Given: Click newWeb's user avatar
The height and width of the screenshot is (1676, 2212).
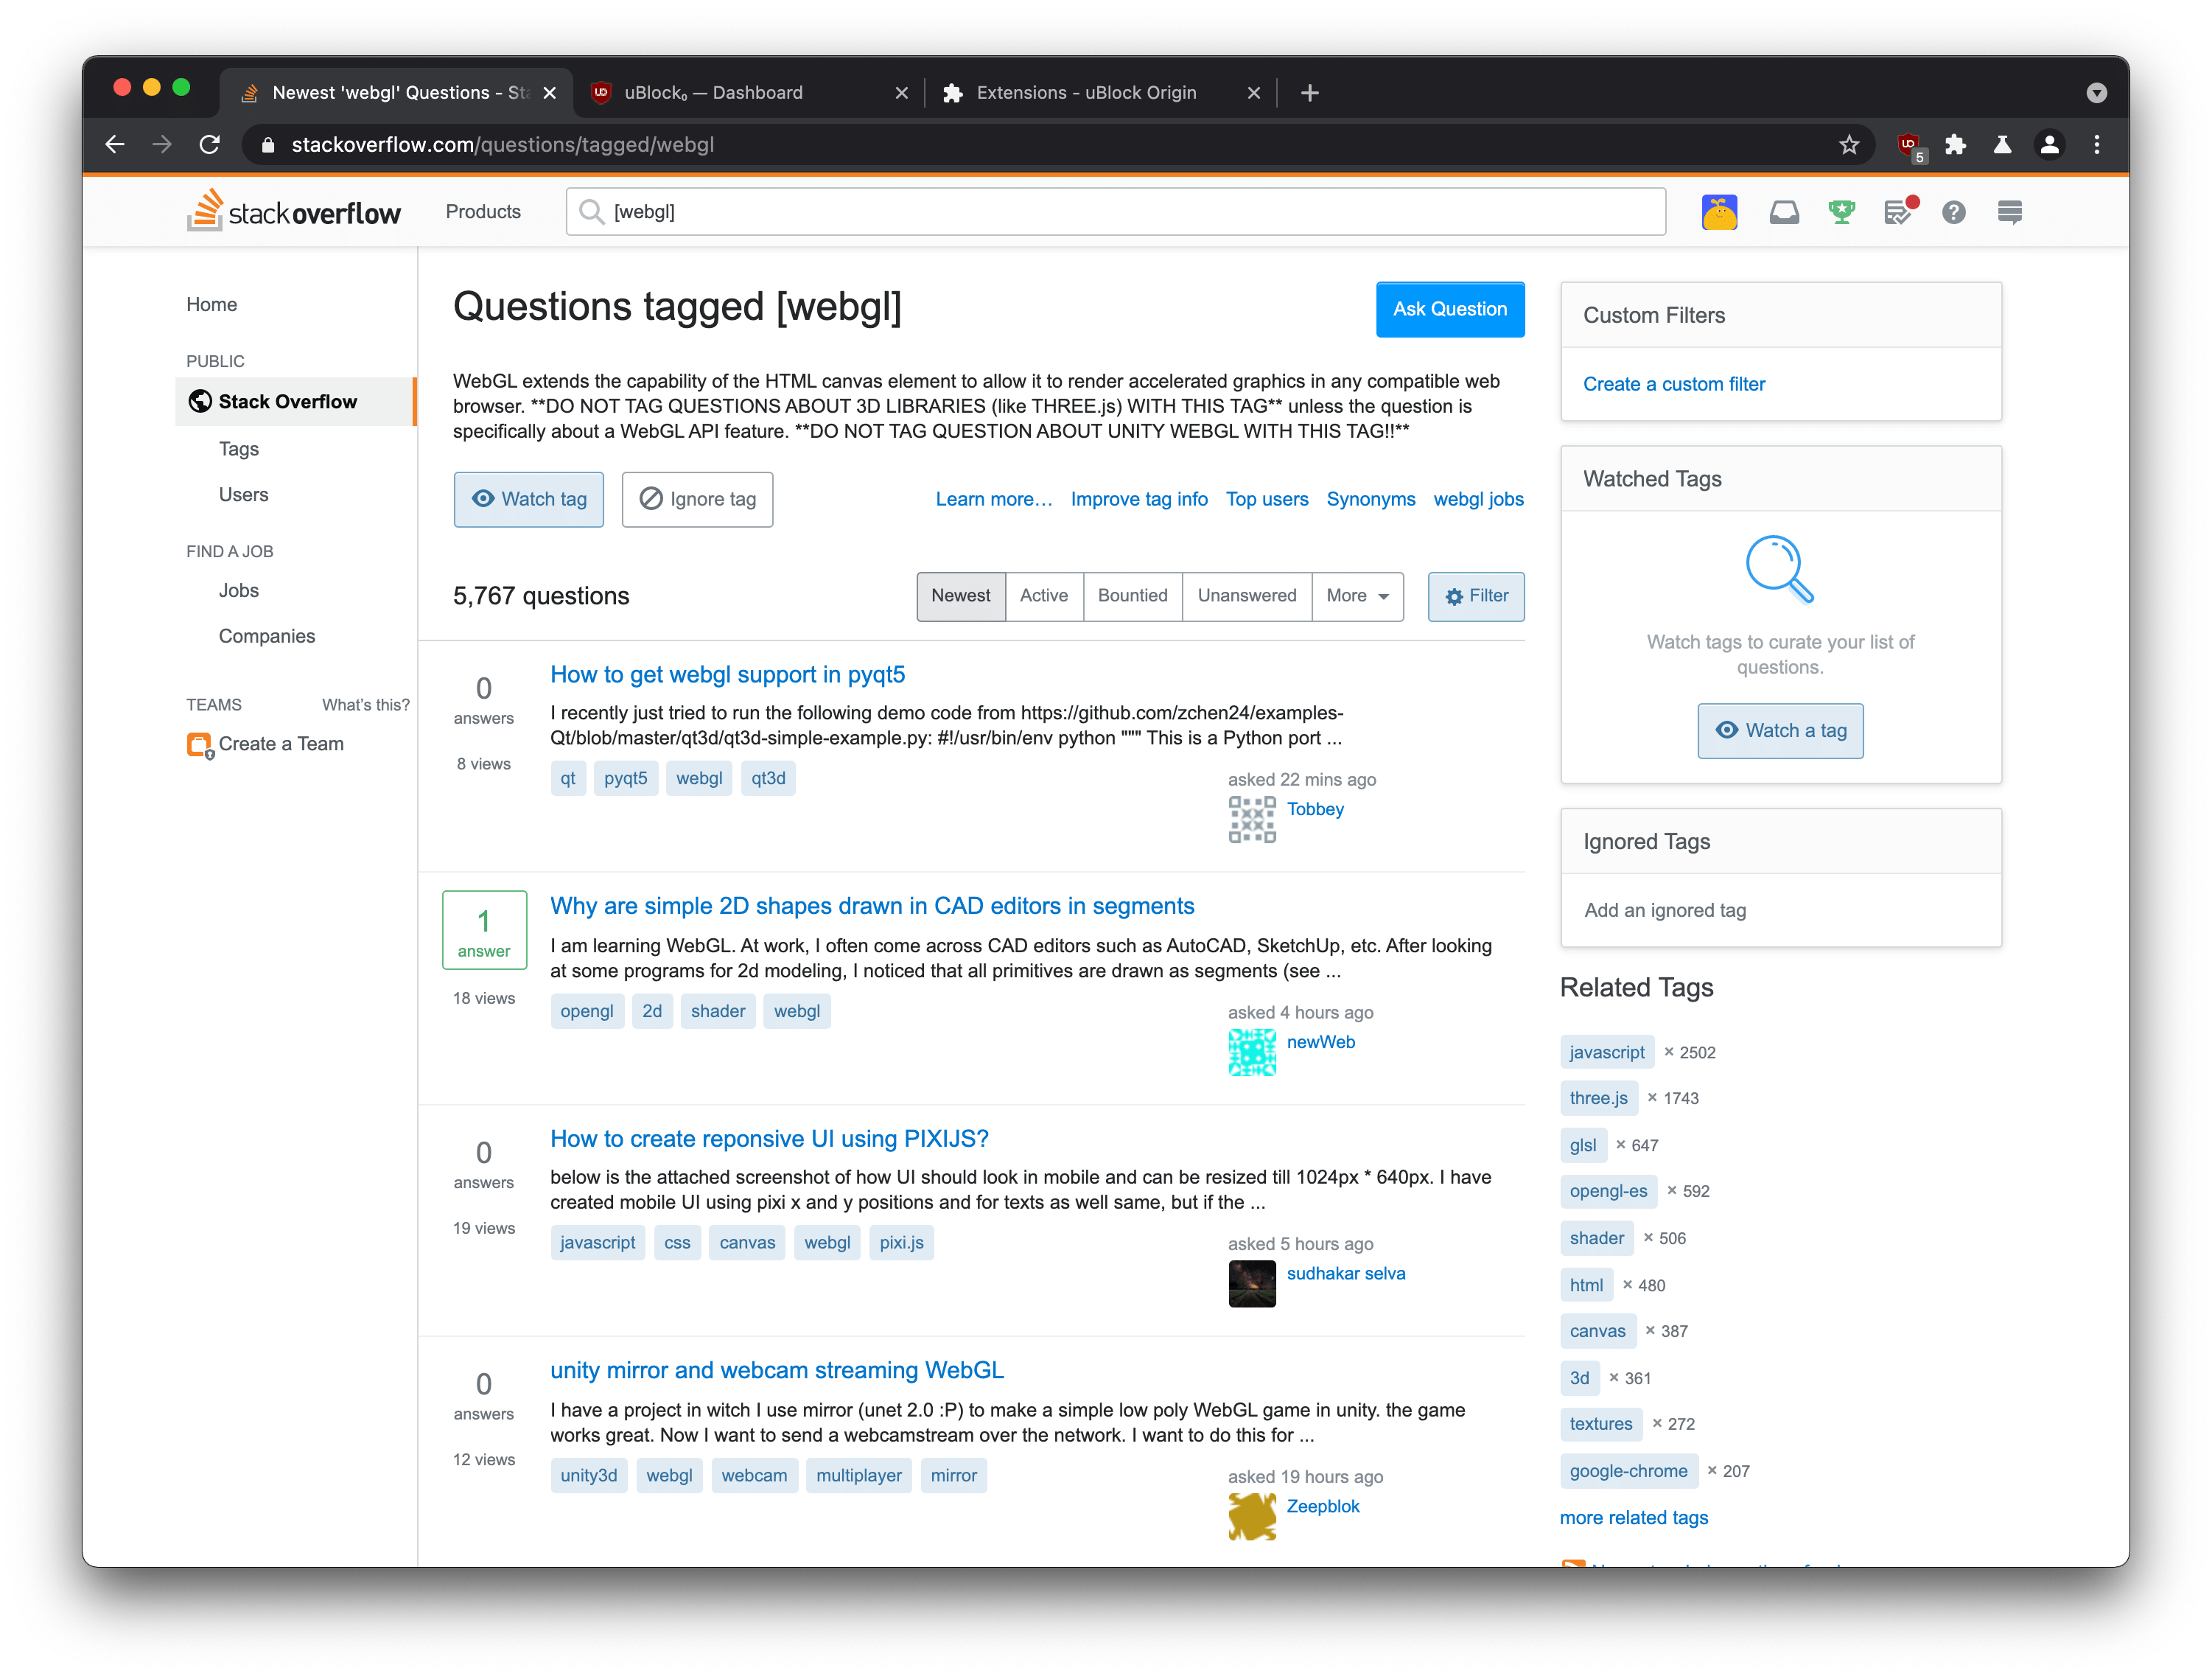Looking at the screenshot, I should (1251, 1052).
